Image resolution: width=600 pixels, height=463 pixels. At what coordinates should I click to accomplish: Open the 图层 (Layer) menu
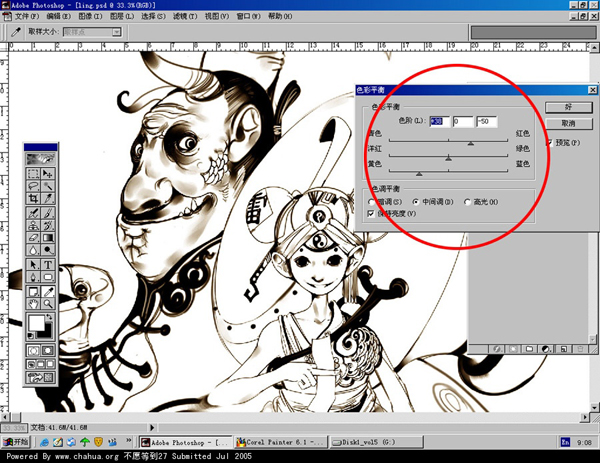pos(122,16)
